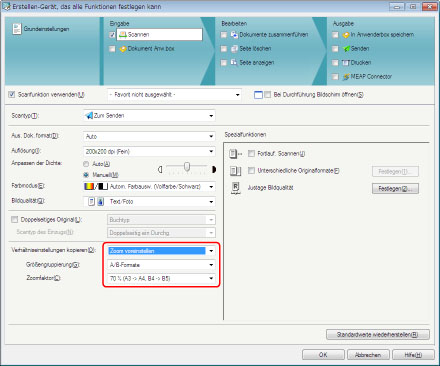This screenshot has width=440, height=366.
Task: Click the MEAP Connector icon
Action: point(346,77)
